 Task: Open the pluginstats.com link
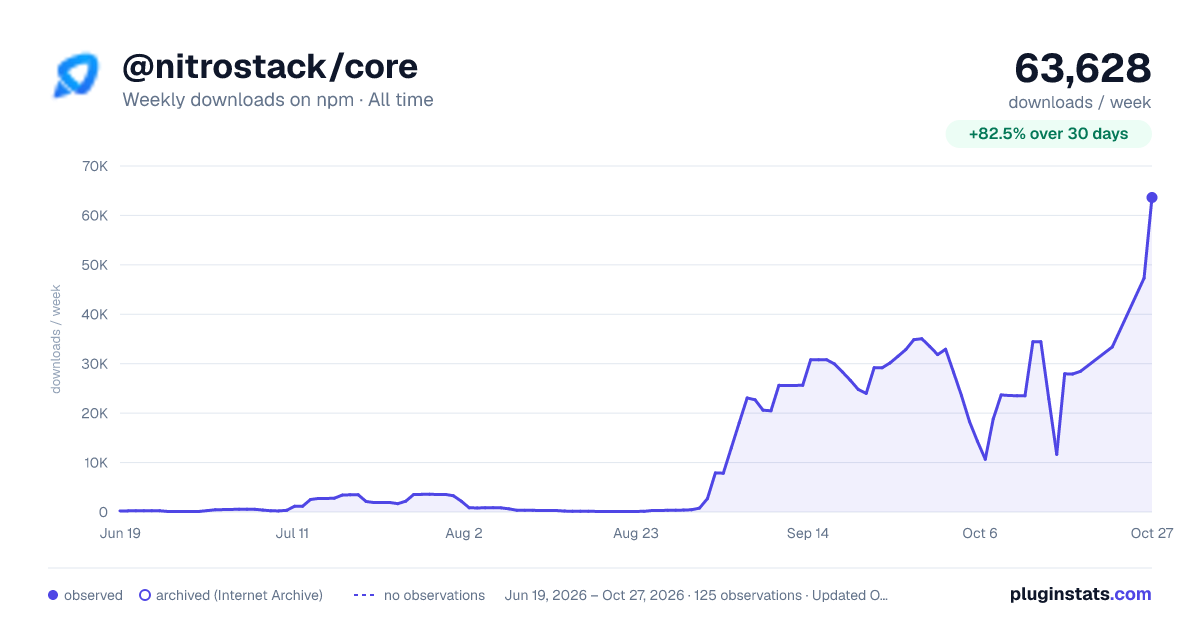pyautogui.click(x=1081, y=594)
